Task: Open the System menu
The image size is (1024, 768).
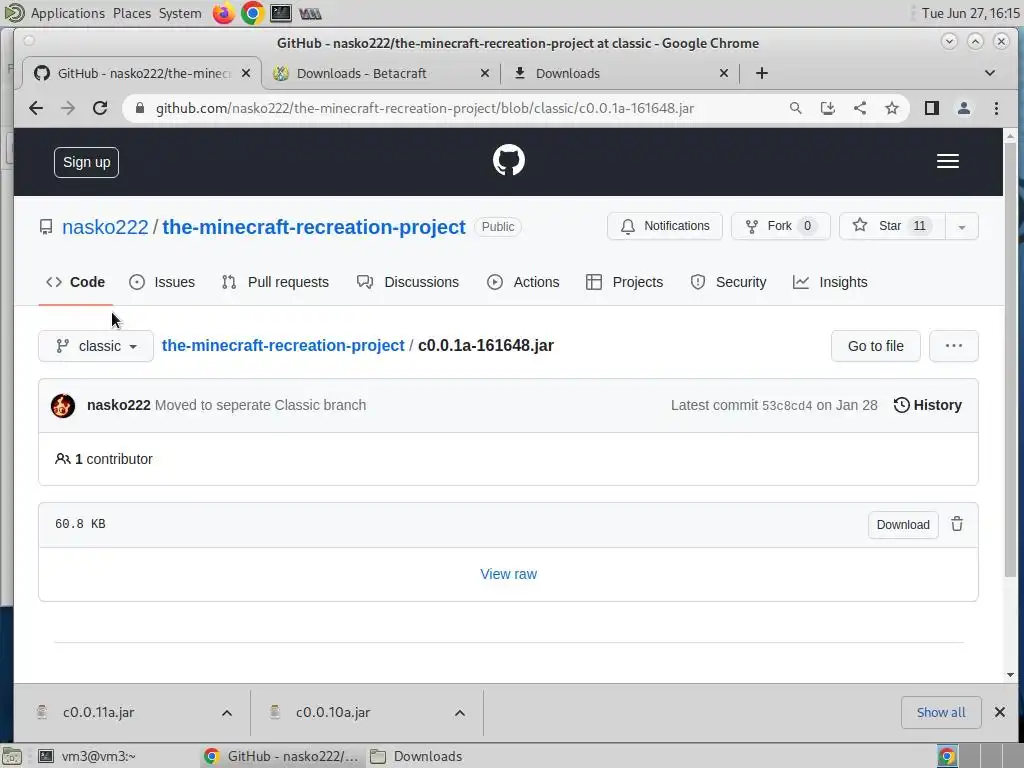Action: pyautogui.click(x=180, y=13)
